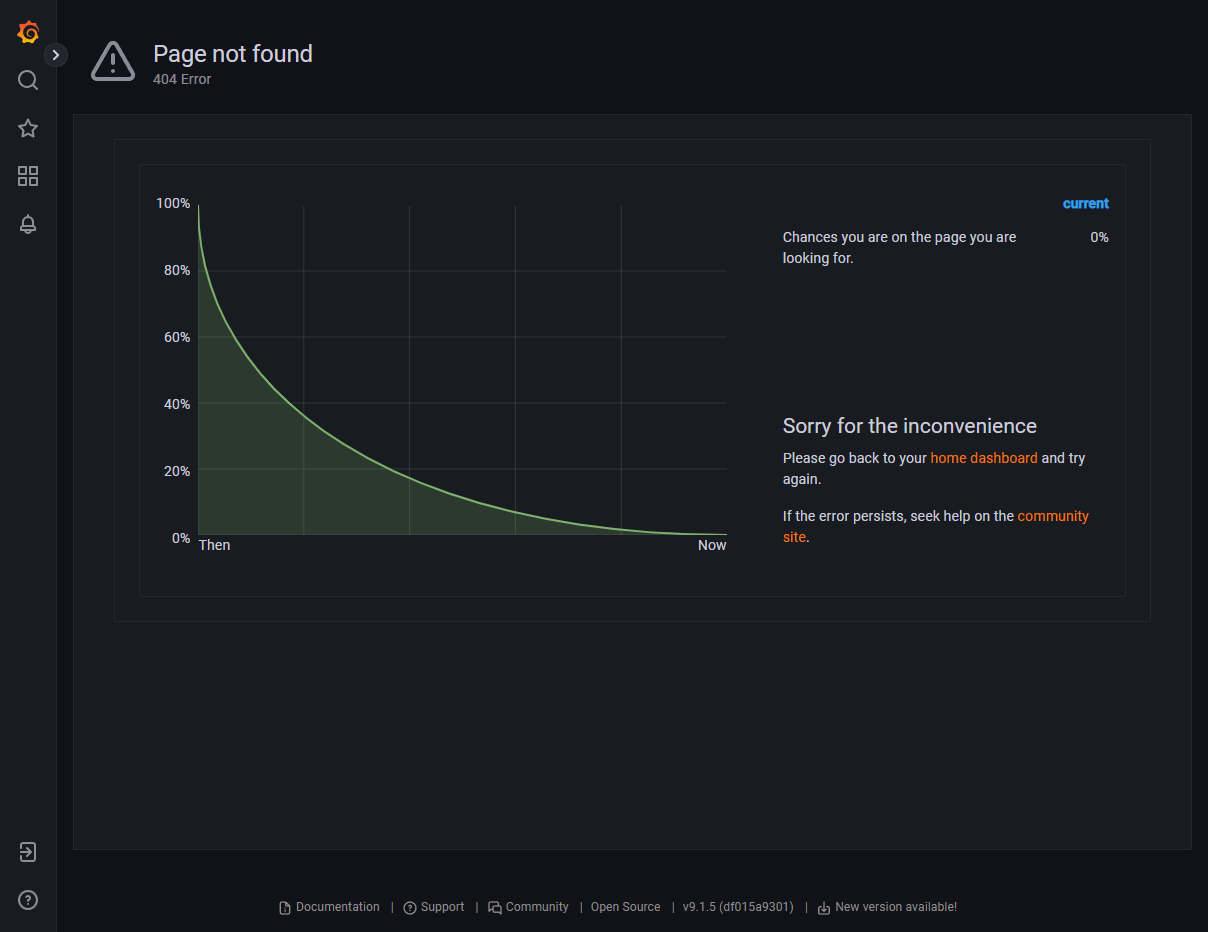The image size is (1208, 932).
Task: Toggle the current series in the legend
Action: [1085, 203]
